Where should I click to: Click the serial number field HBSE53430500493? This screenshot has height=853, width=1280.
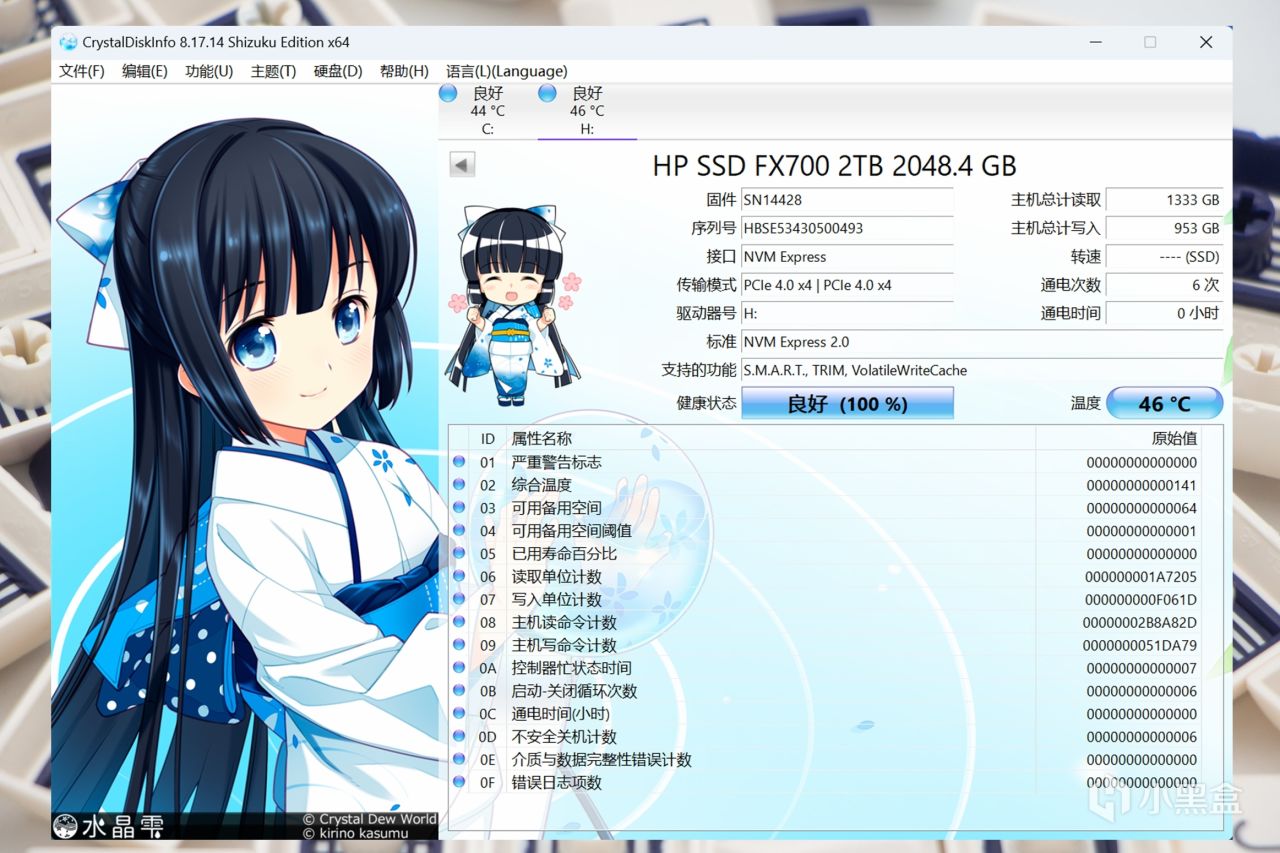point(847,228)
